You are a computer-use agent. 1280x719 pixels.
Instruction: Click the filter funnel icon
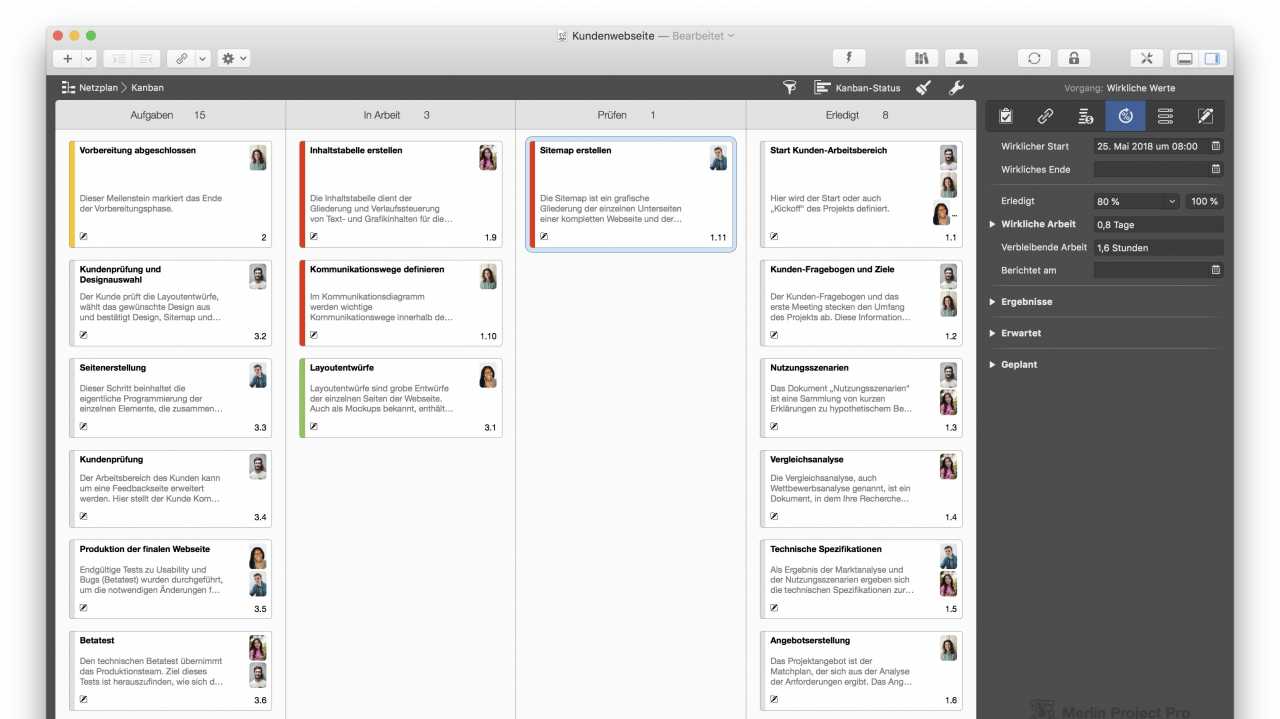(789, 88)
